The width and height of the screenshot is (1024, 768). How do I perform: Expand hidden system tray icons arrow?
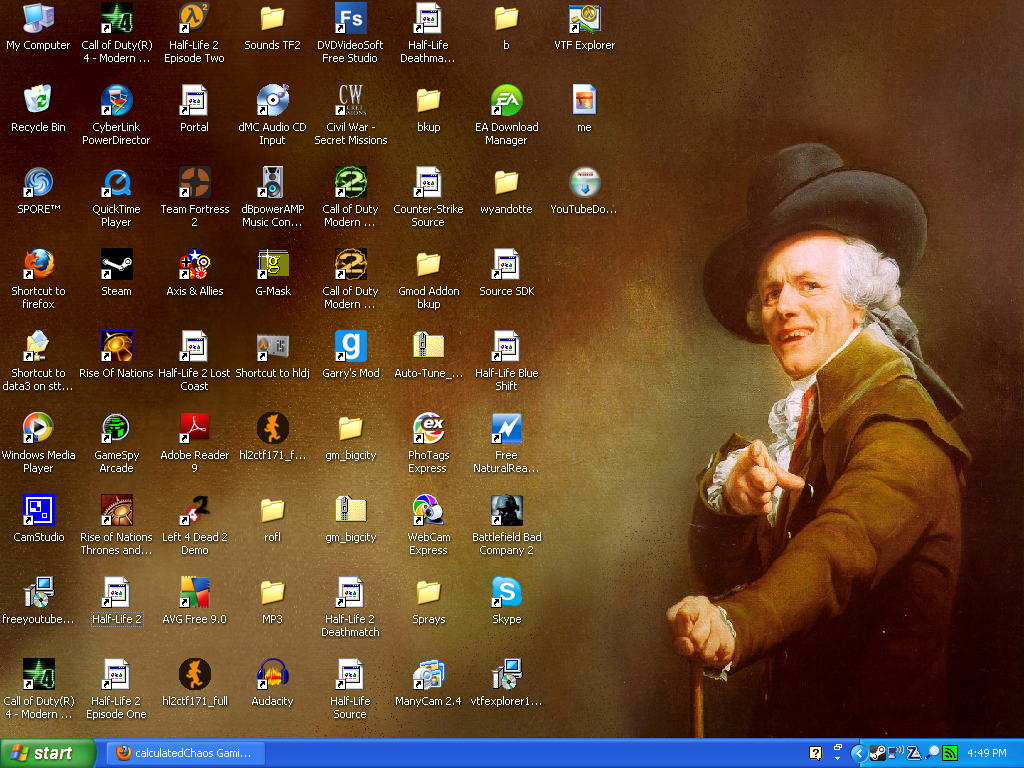coord(858,753)
